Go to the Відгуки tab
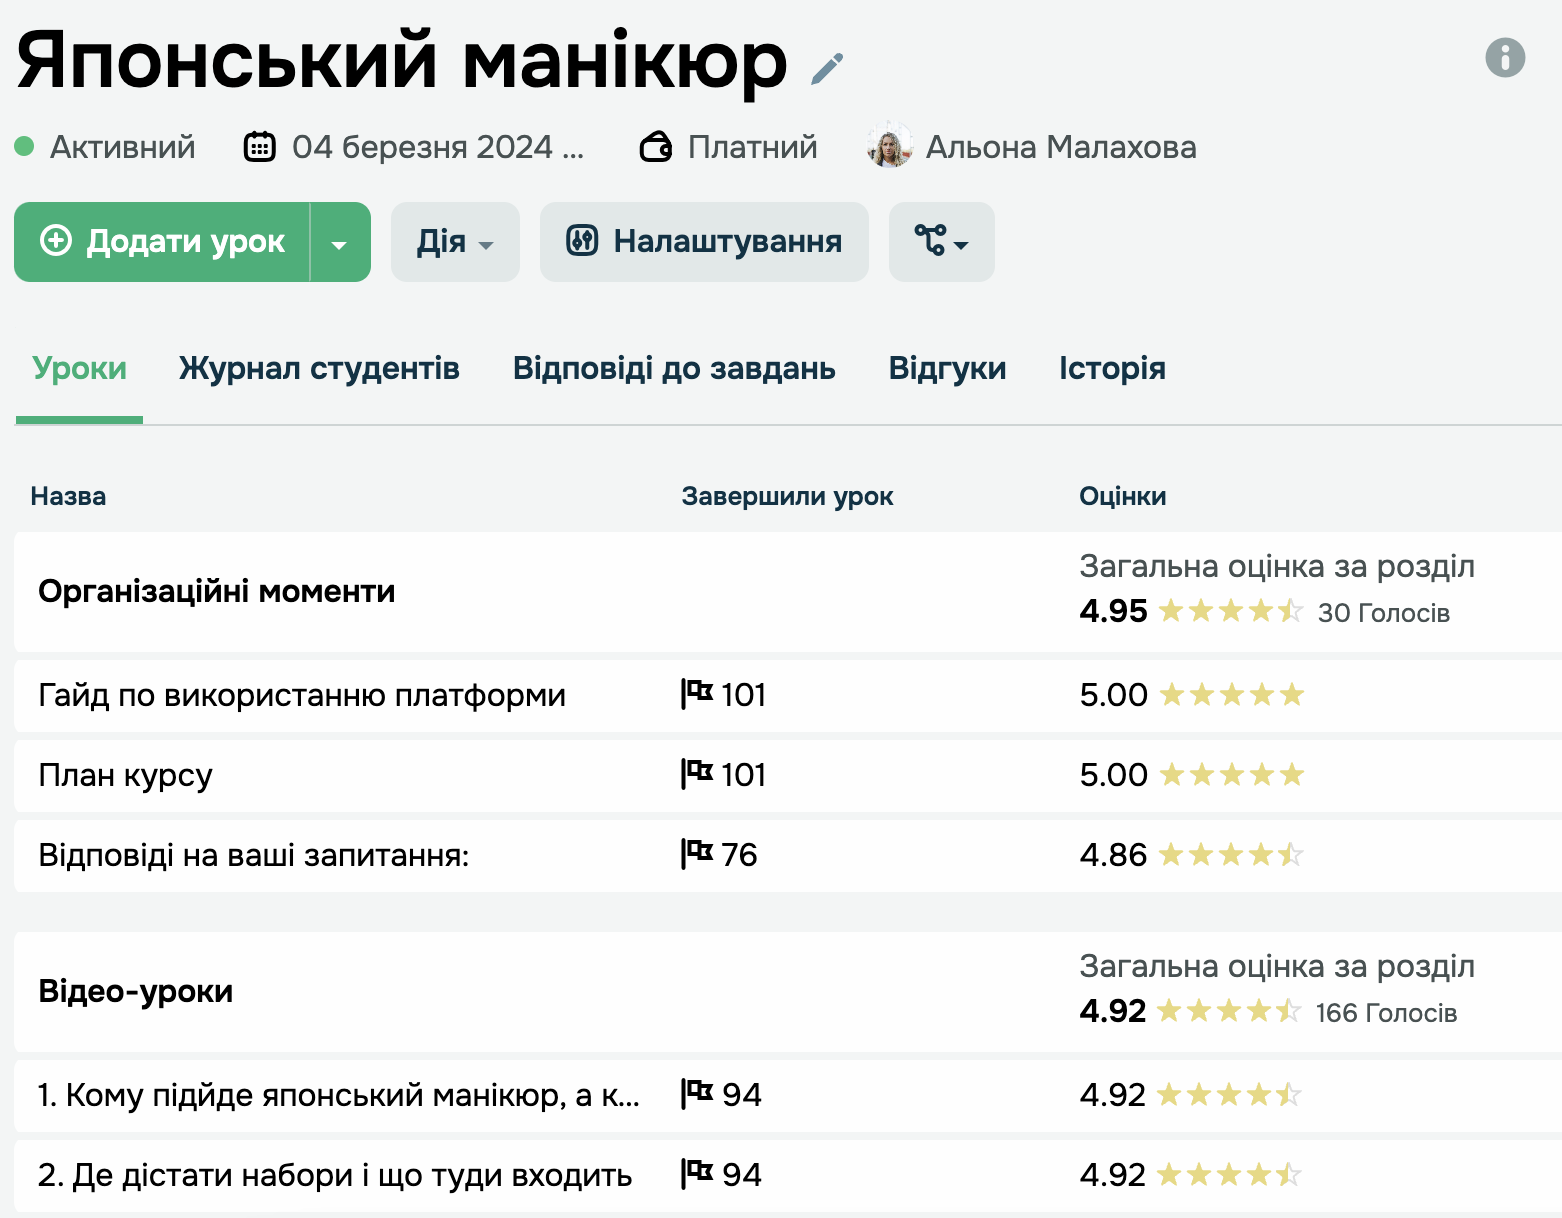 click(947, 369)
